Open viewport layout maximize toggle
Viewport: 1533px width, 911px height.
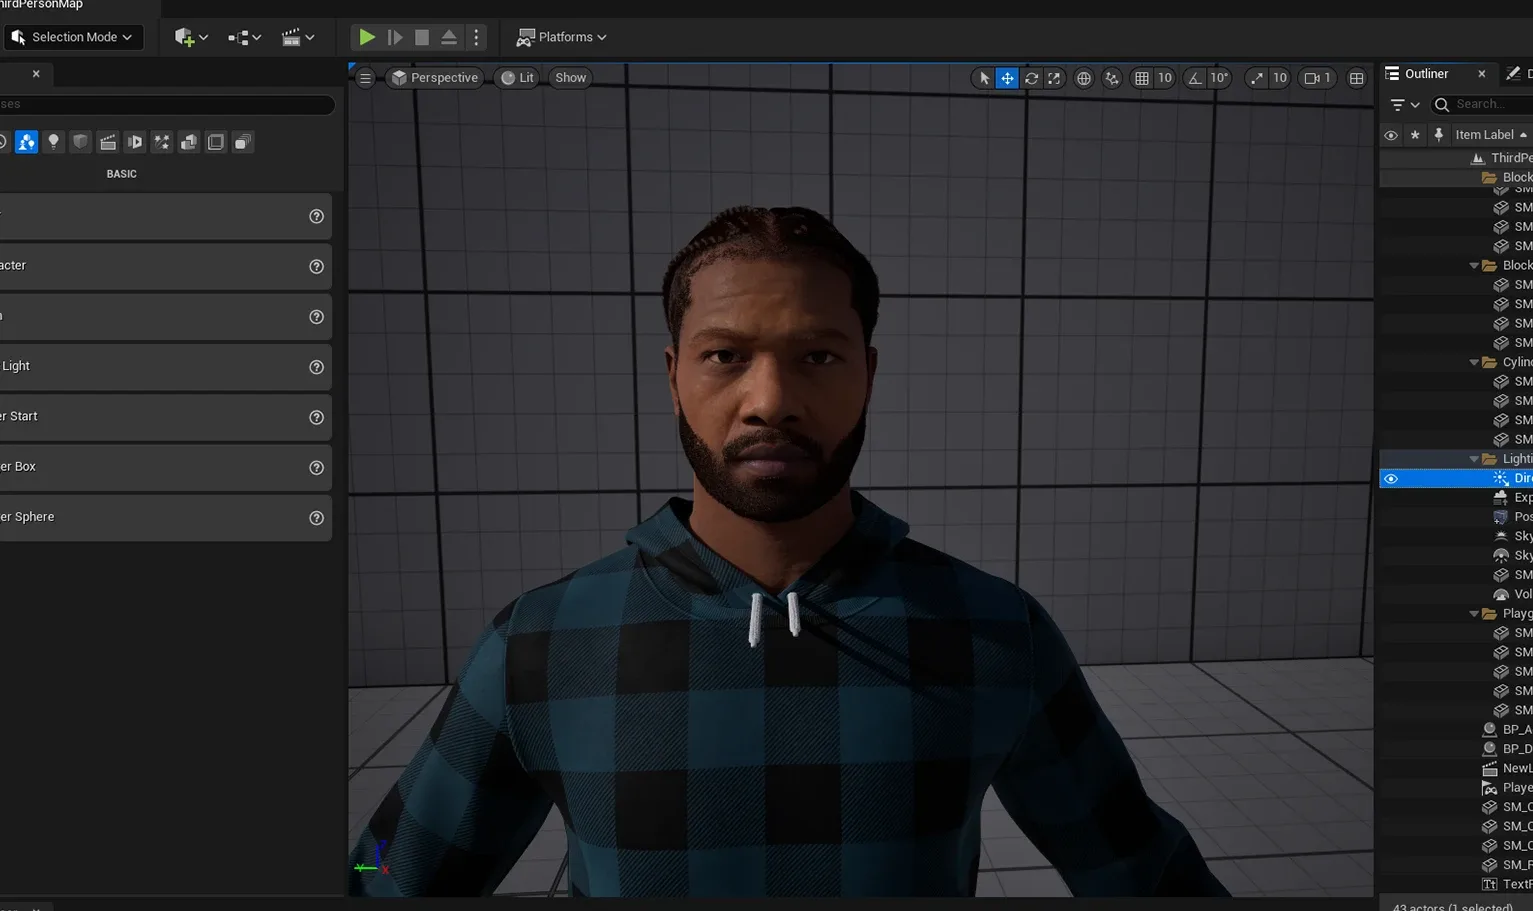click(x=1356, y=78)
